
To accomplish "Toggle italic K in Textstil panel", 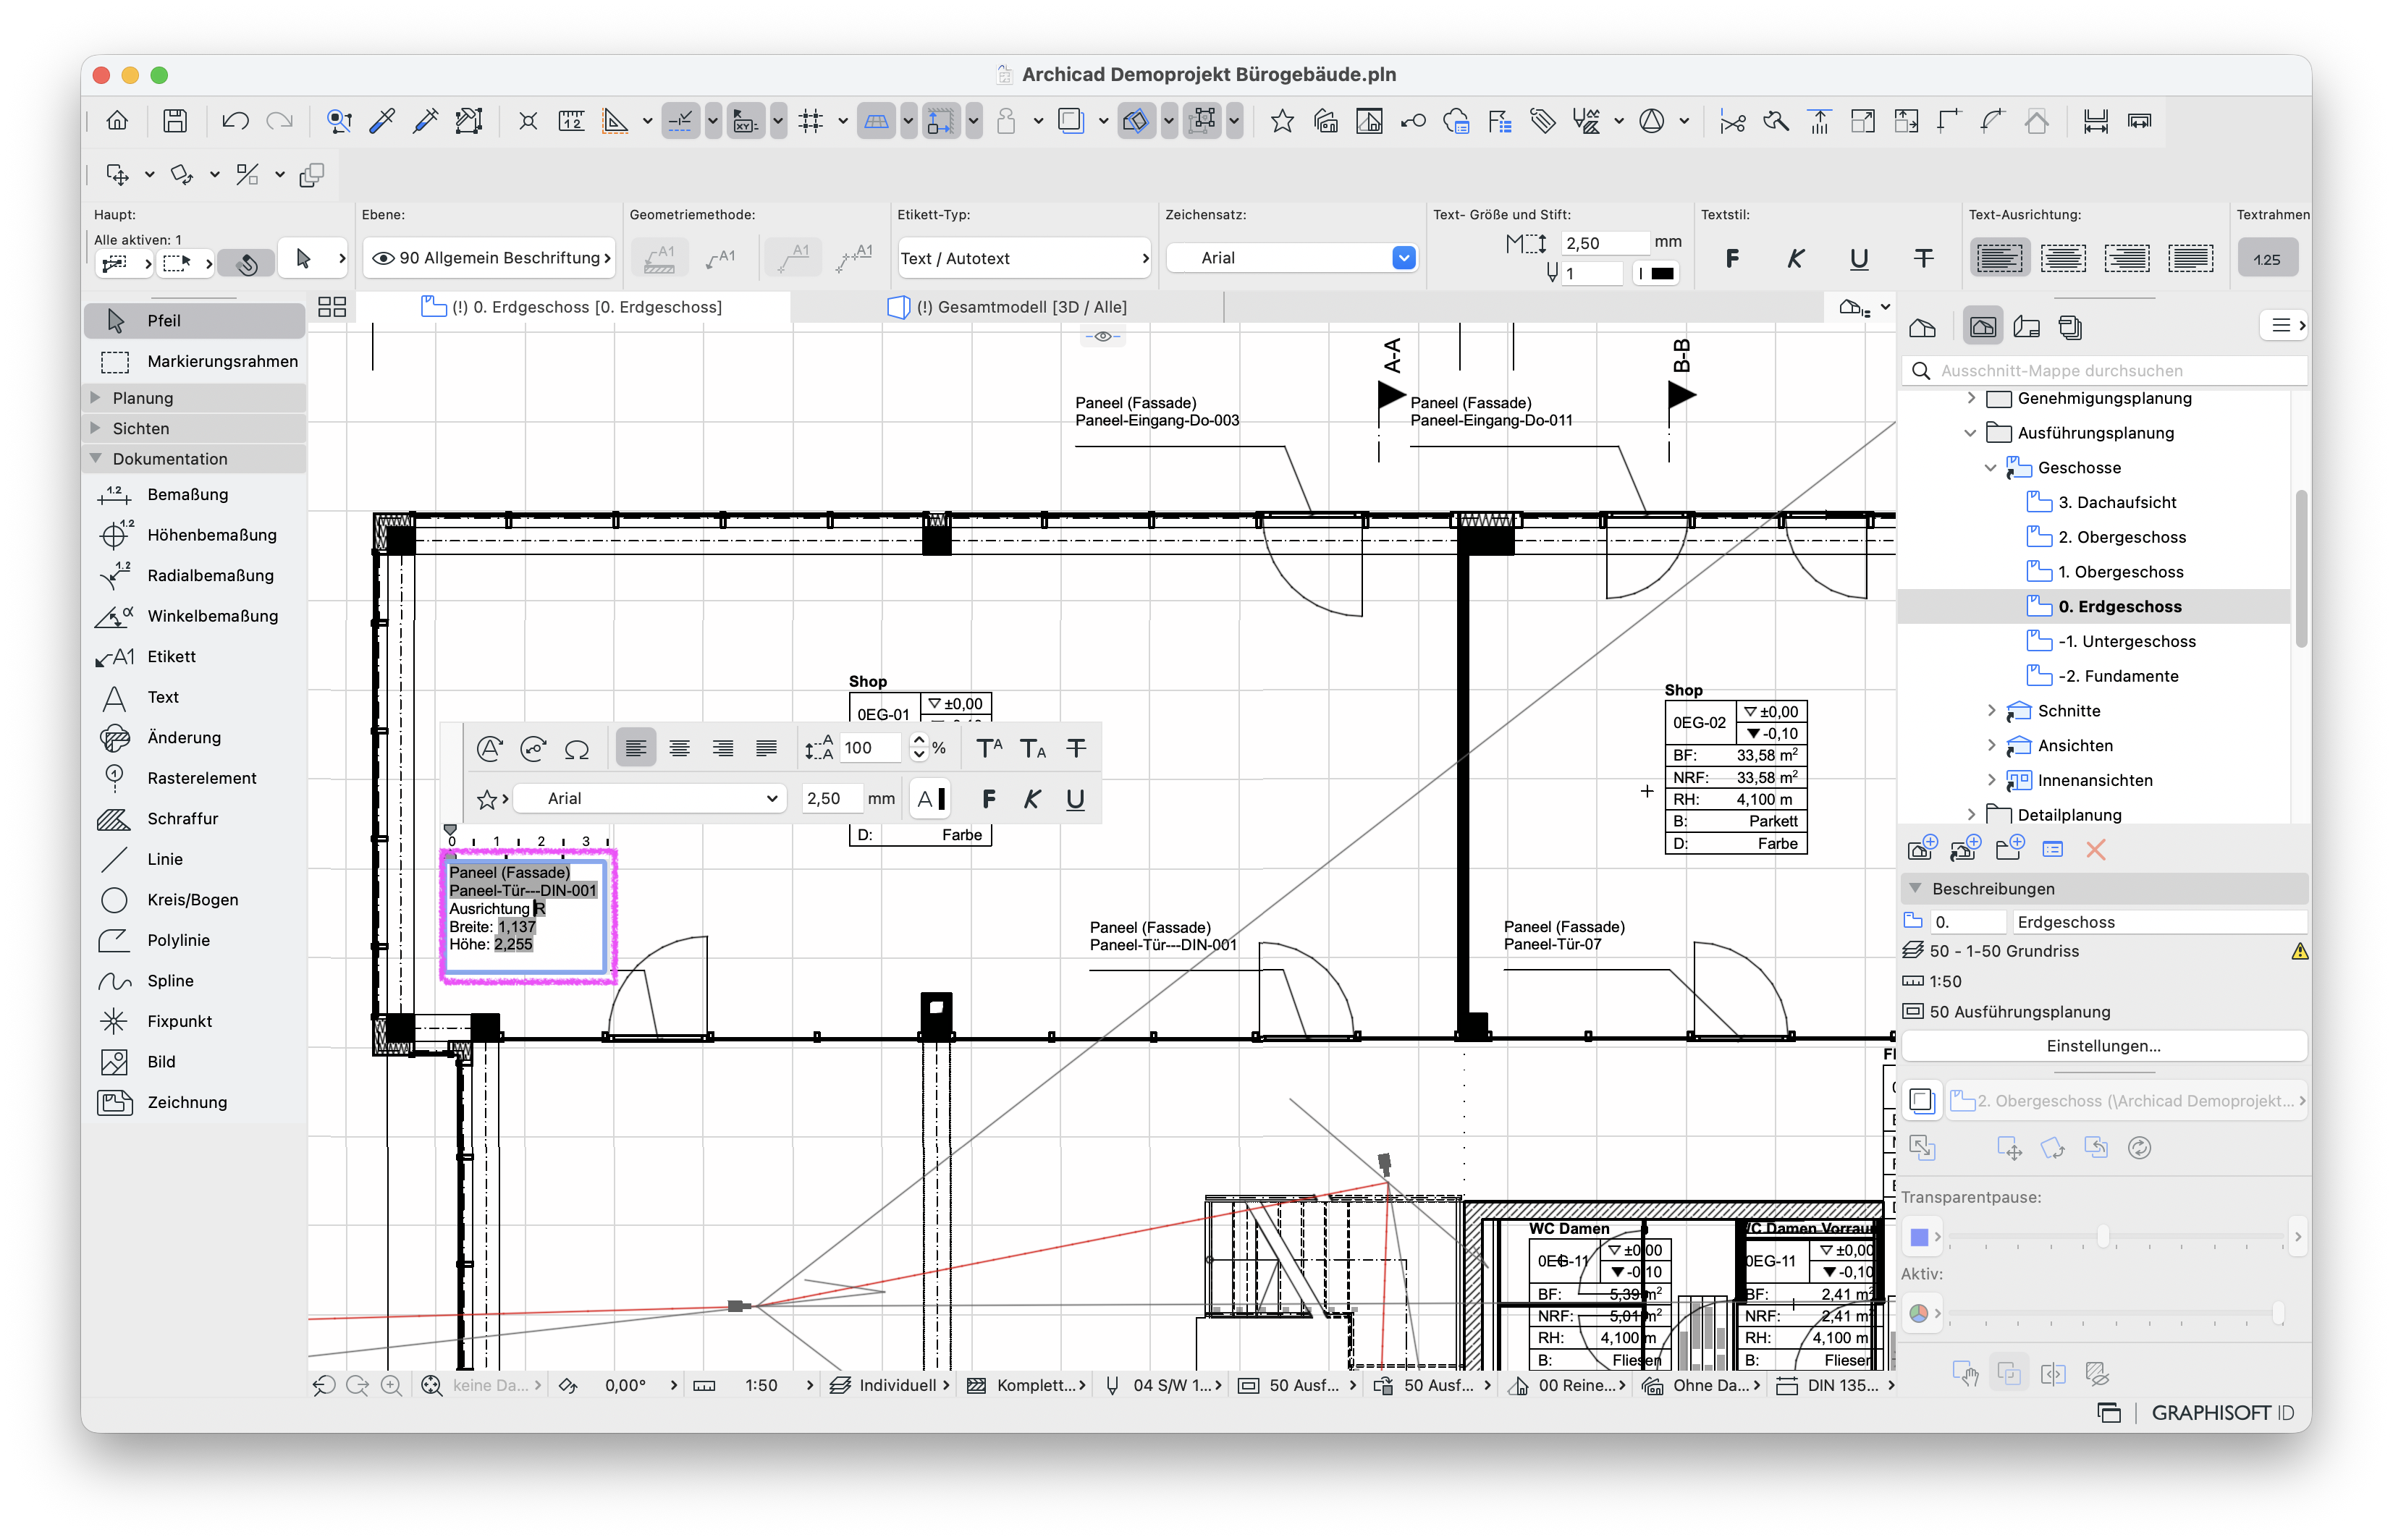I will click(x=1795, y=259).
